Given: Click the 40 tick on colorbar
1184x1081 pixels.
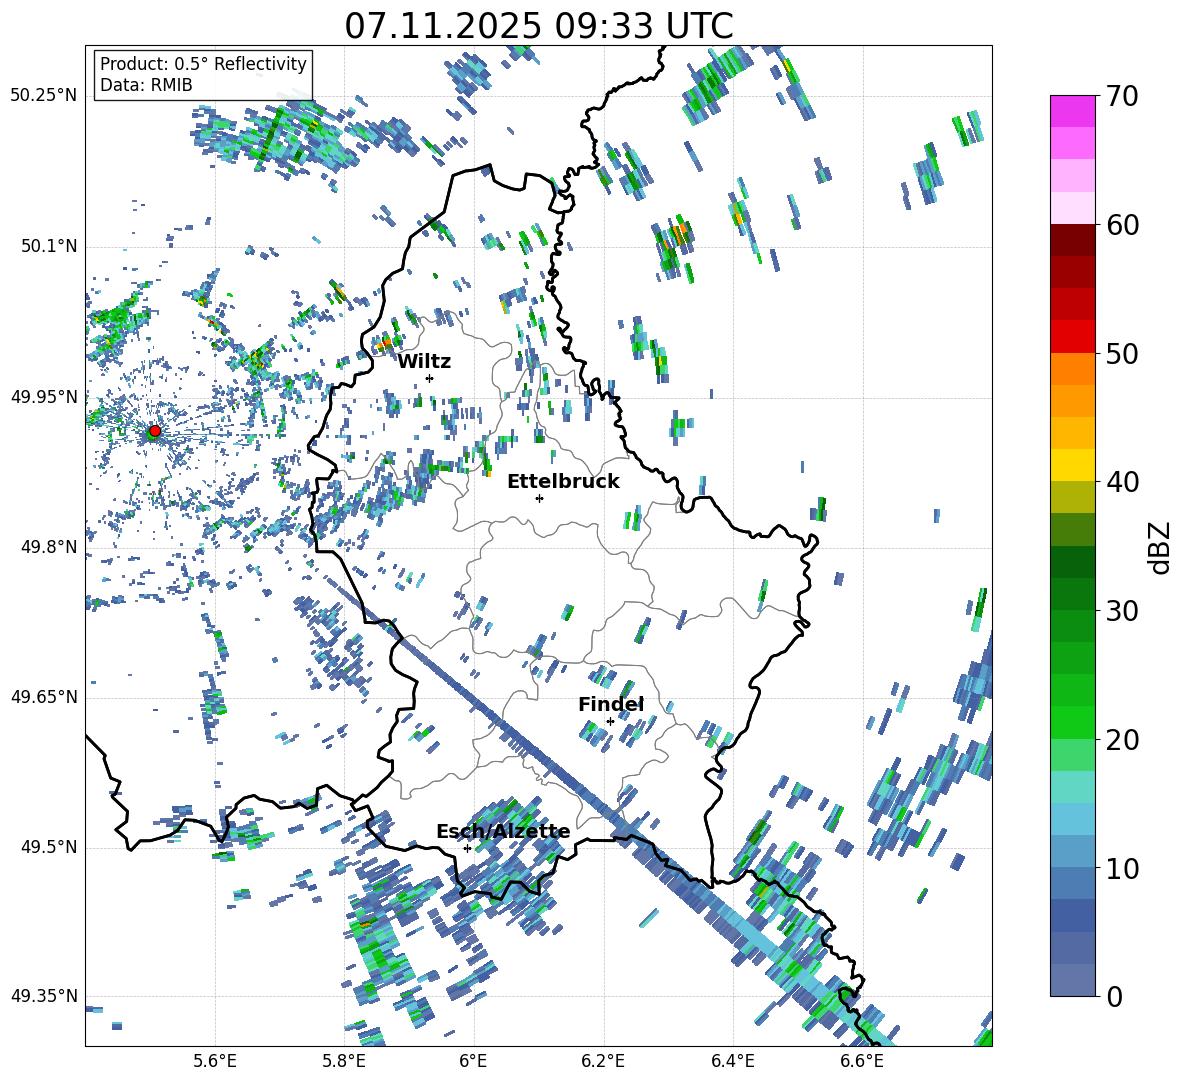Looking at the screenshot, I should pyautogui.click(x=1122, y=482).
